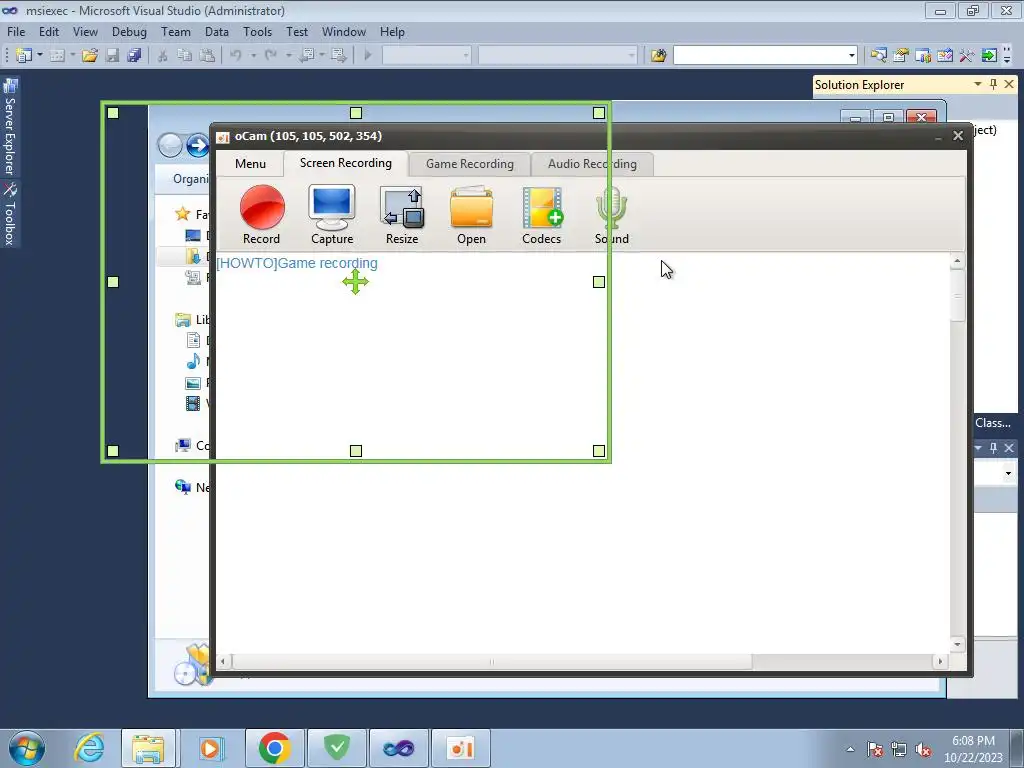Open the Test menu

[296, 32]
